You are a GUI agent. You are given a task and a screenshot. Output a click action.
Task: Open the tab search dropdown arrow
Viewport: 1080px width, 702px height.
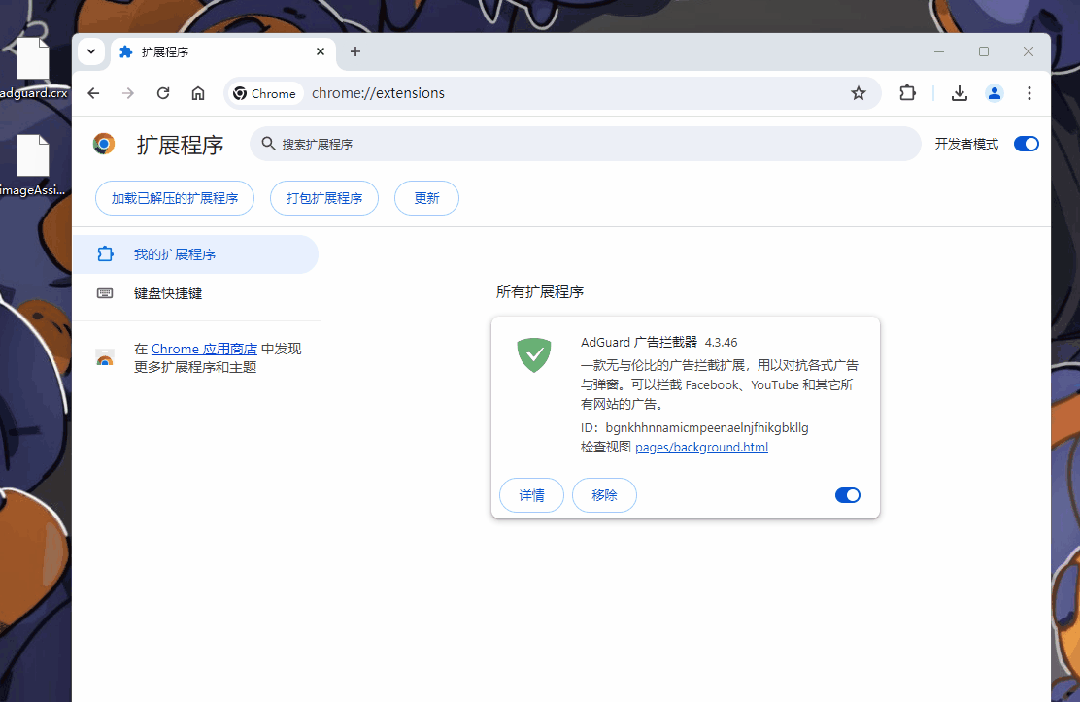91,52
